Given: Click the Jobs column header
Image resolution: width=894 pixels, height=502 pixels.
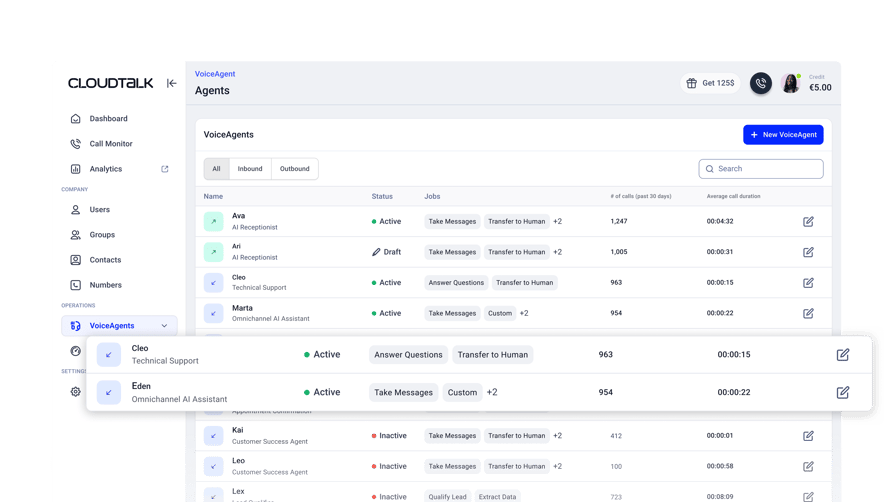Looking at the screenshot, I should (432, 196).
